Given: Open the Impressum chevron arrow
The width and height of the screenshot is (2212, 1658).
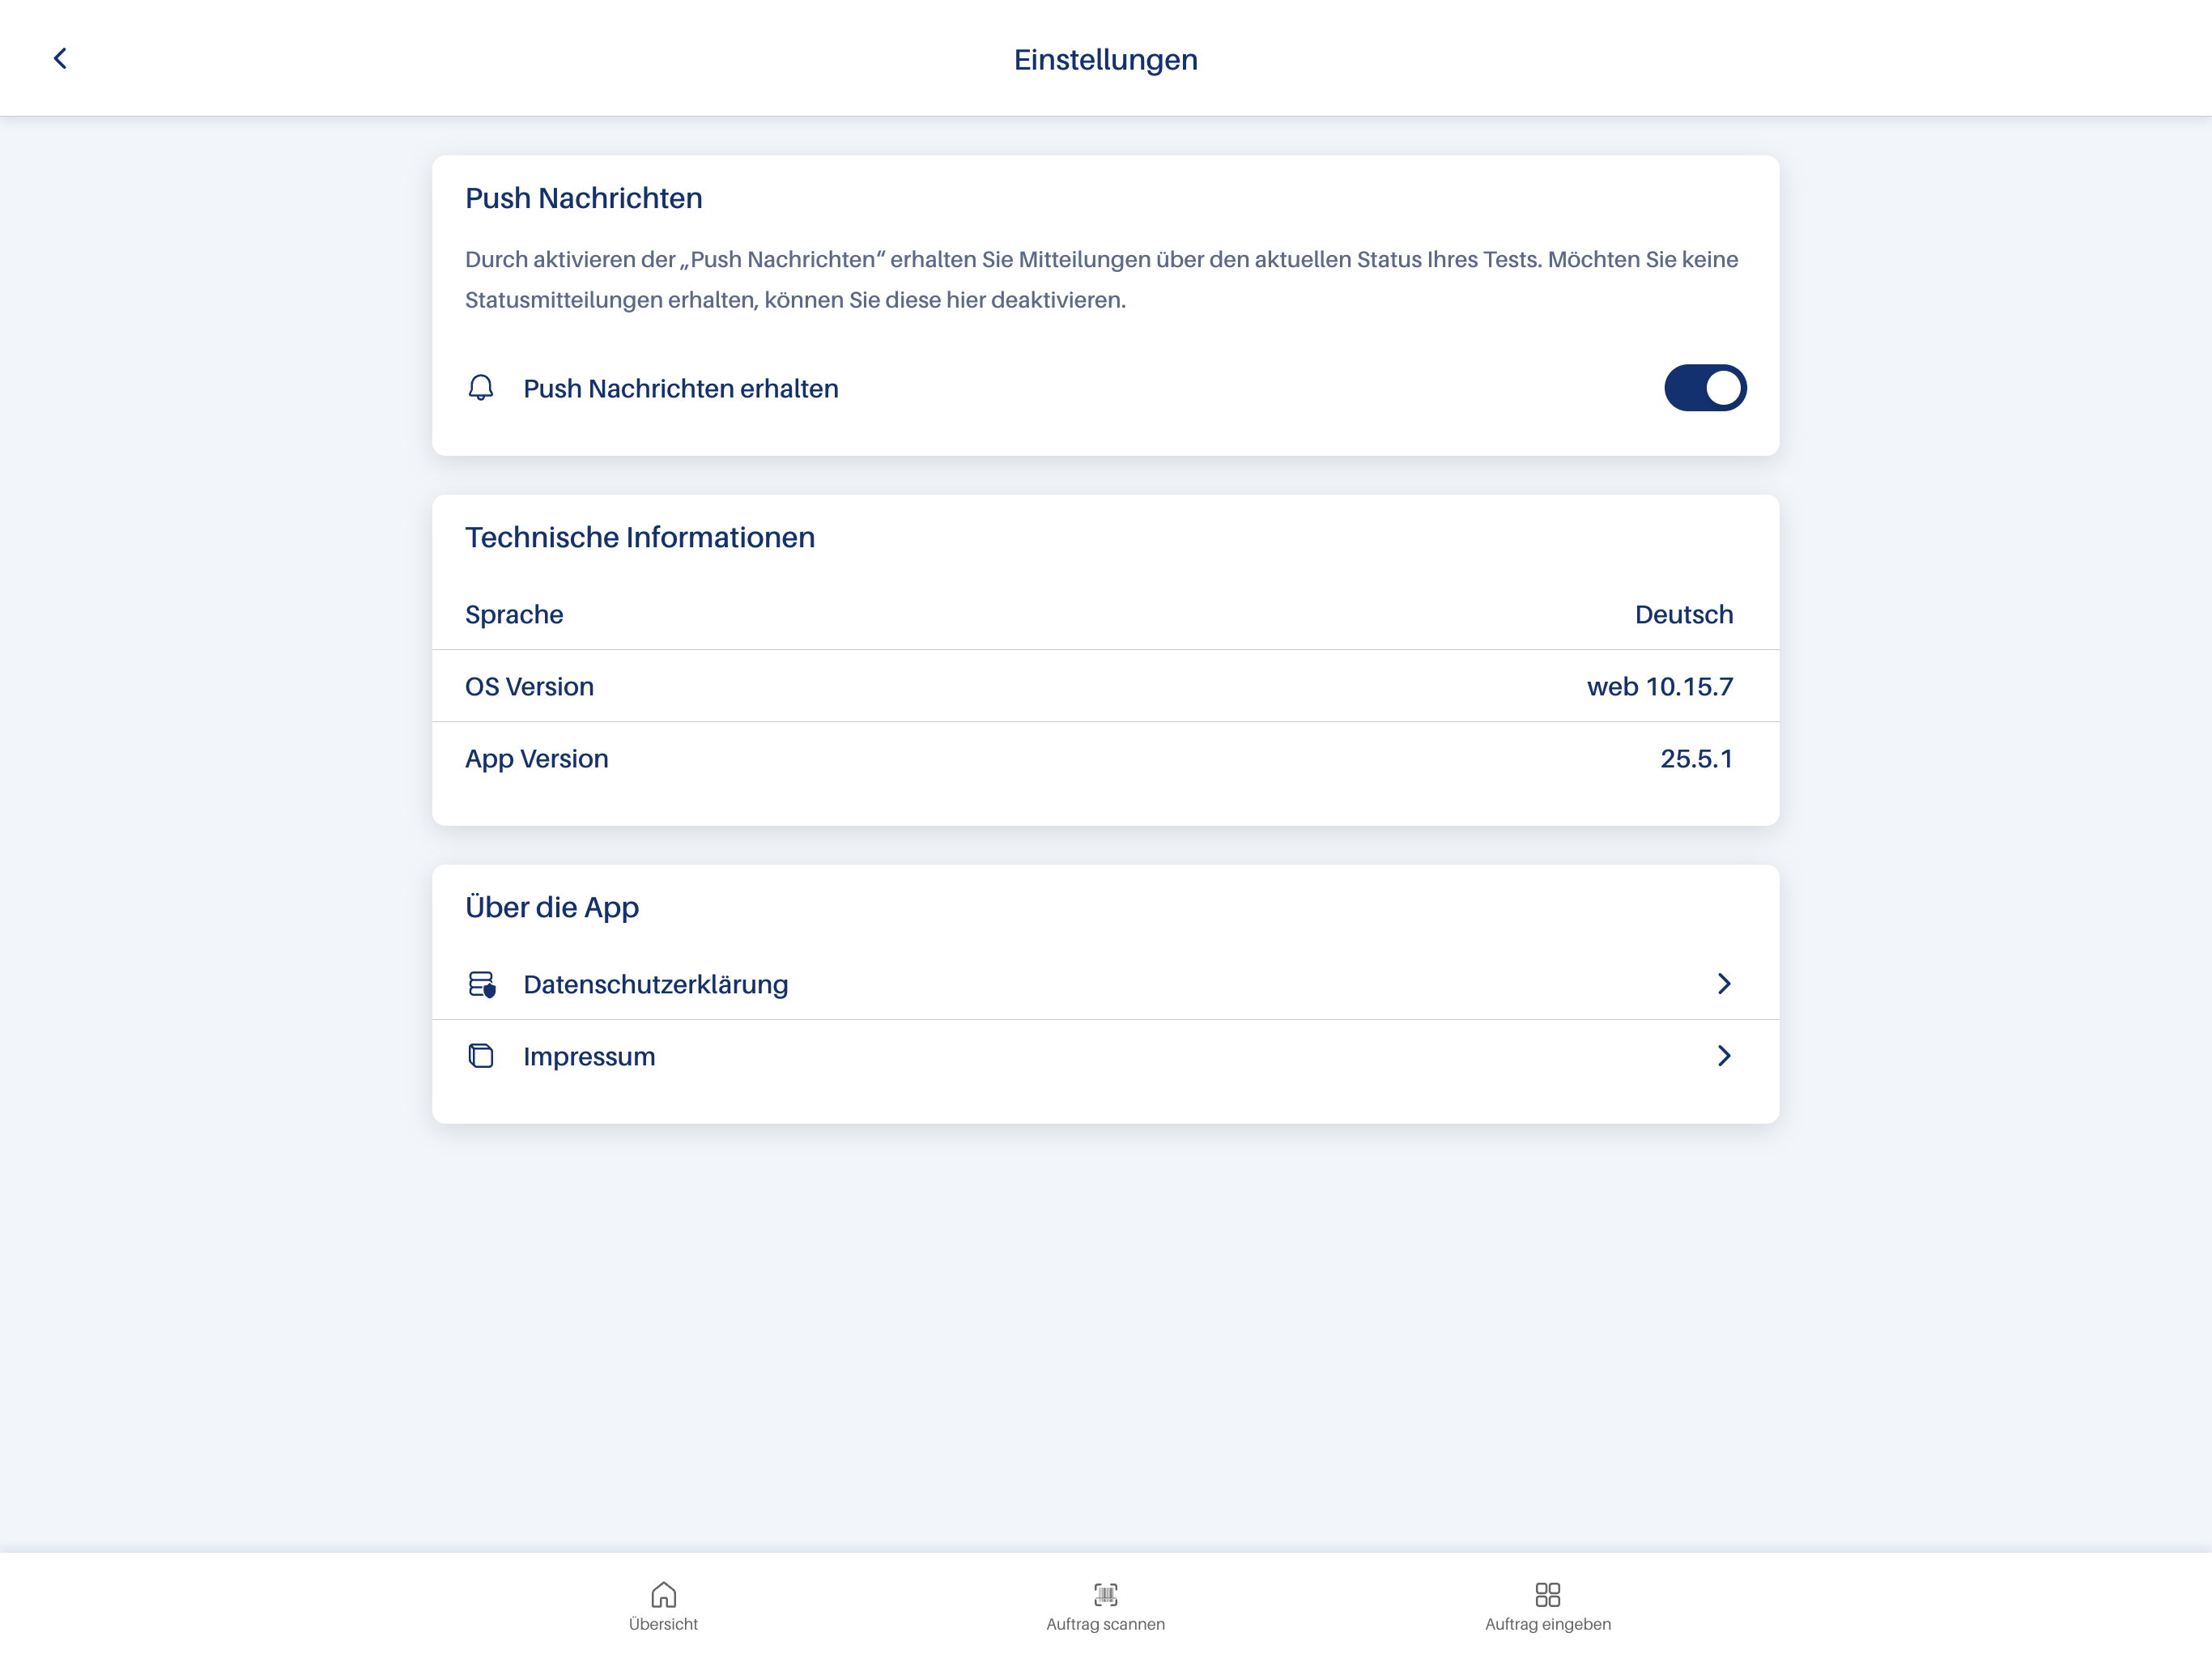Looking at the screenshot, I should [1724, 1056].
